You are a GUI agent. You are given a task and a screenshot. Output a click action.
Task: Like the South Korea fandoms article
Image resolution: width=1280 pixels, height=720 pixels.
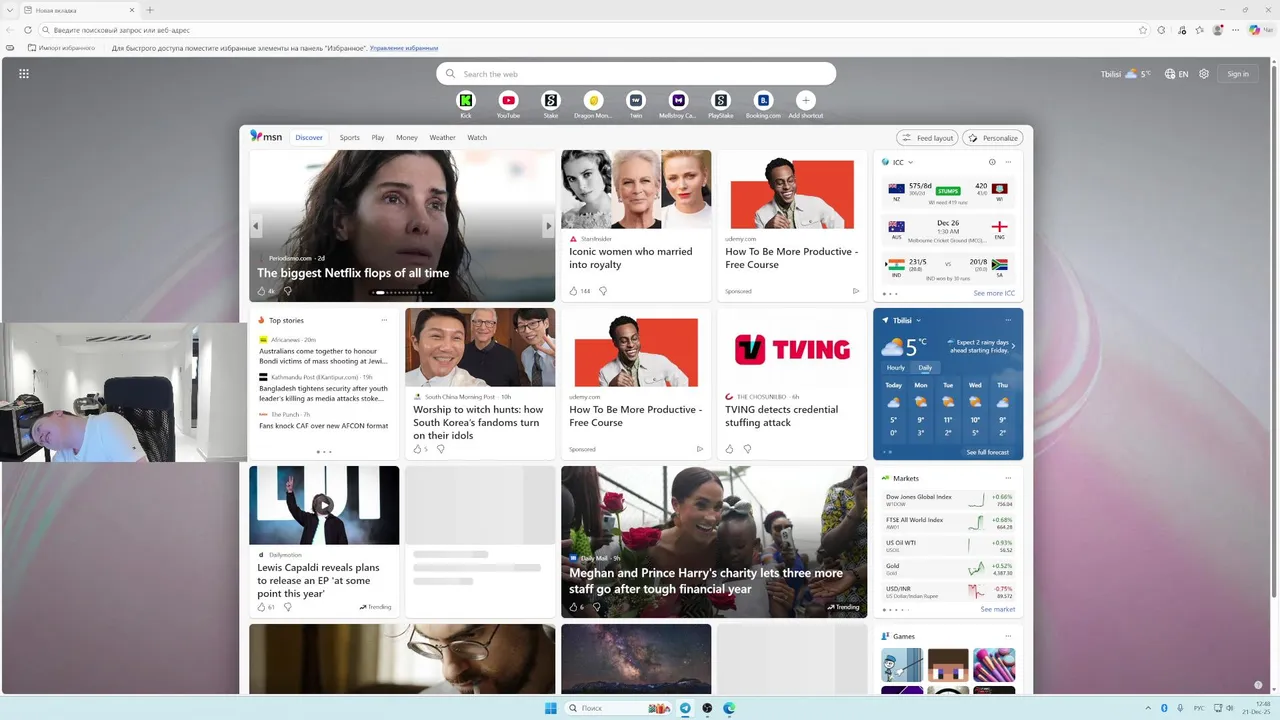tap(418, 449)
